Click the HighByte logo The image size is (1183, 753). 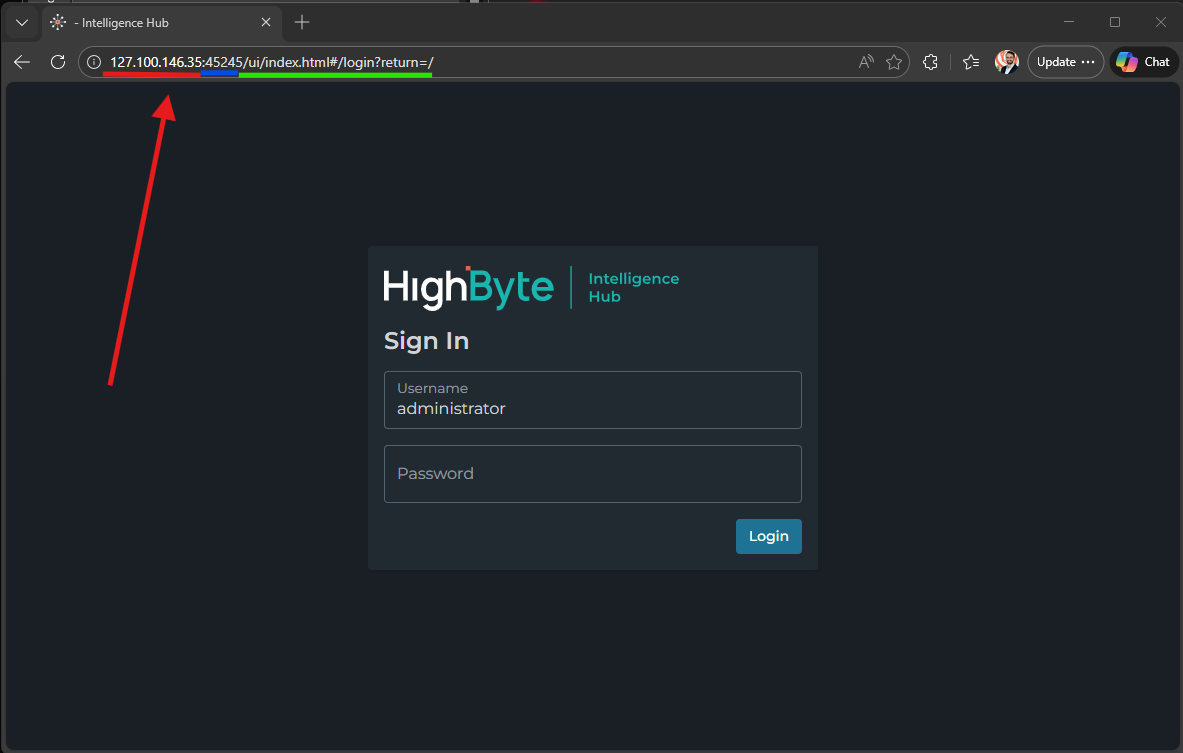(468, 288)
